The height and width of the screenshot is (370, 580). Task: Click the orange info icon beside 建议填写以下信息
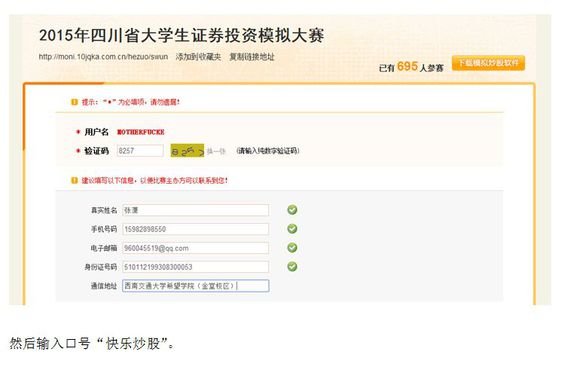[x=74, y=181]
